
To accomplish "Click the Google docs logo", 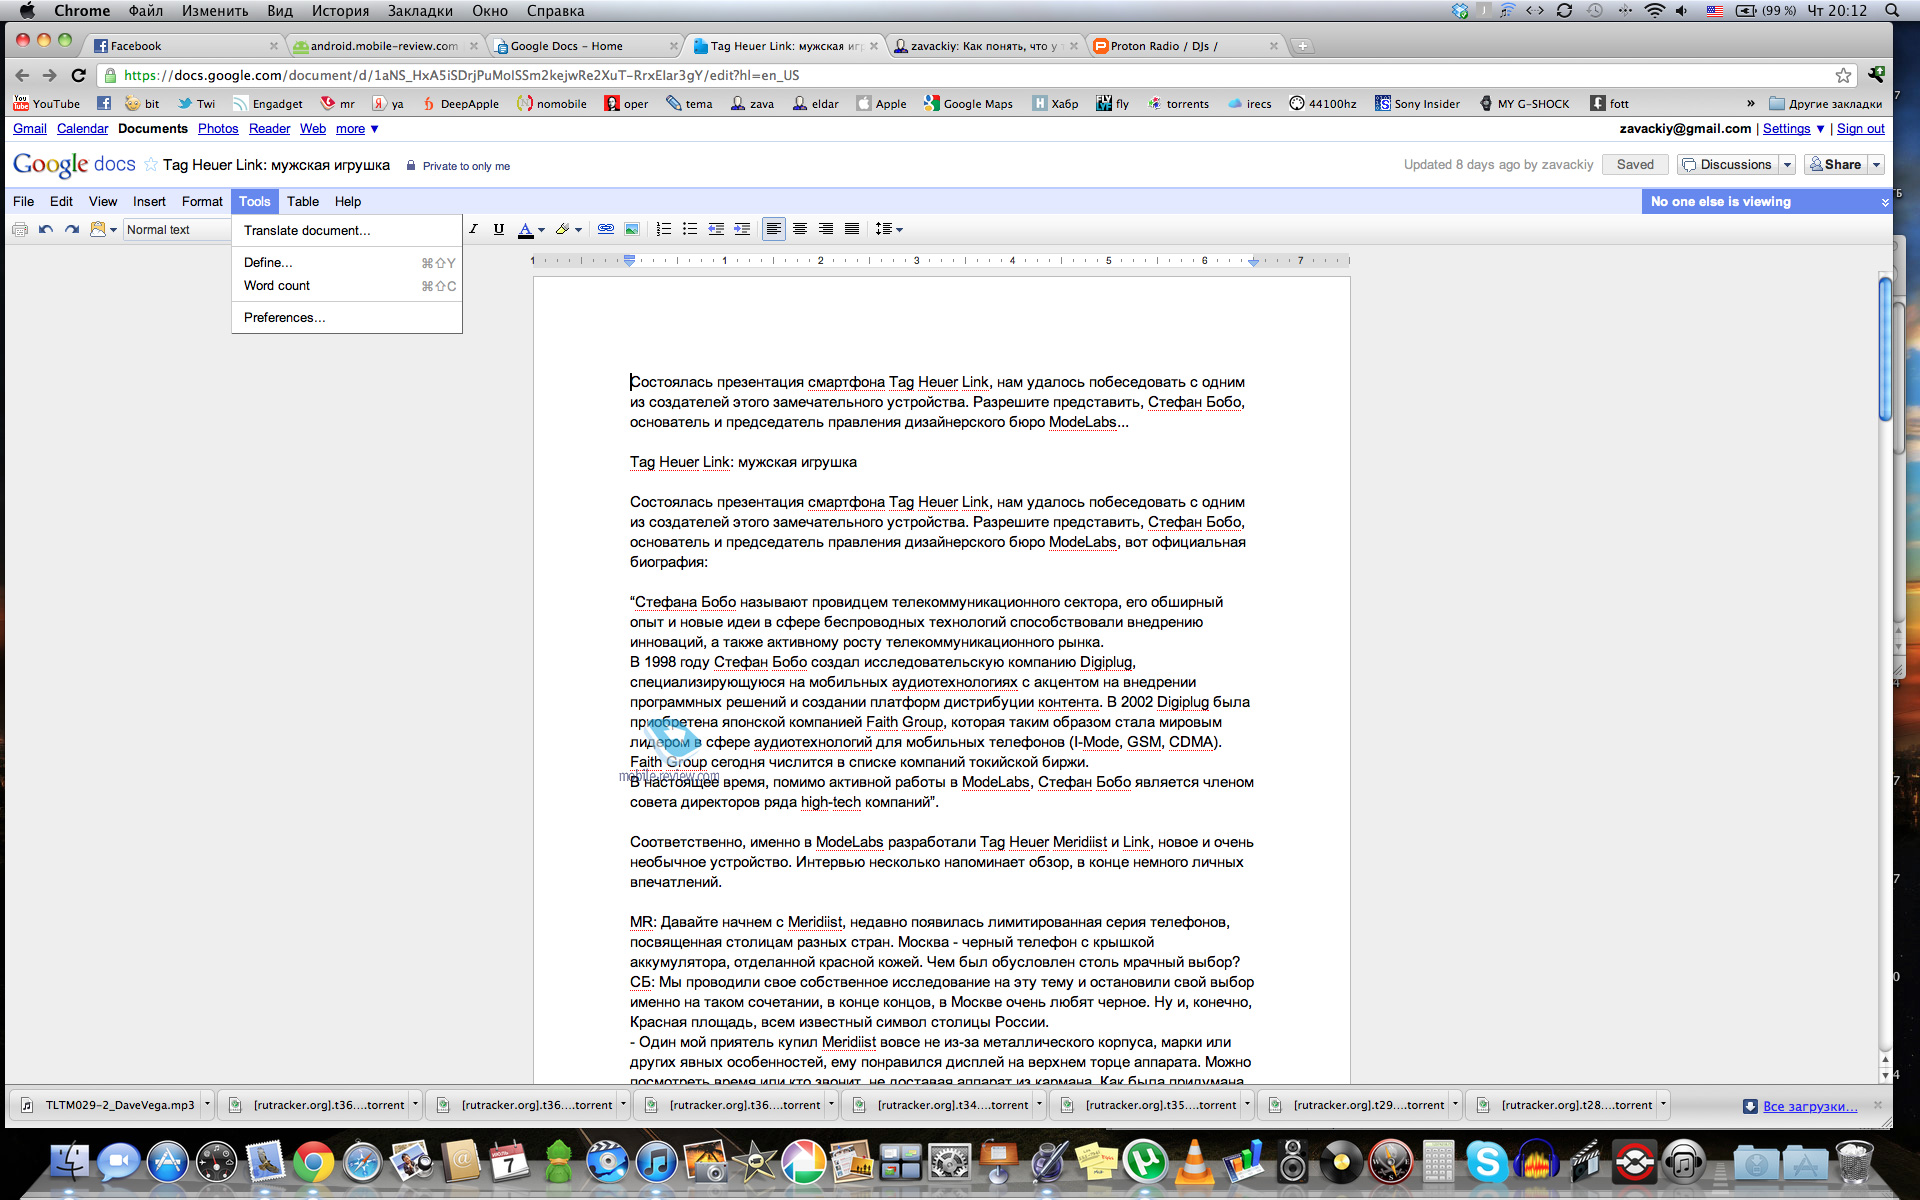I will 74,165.
